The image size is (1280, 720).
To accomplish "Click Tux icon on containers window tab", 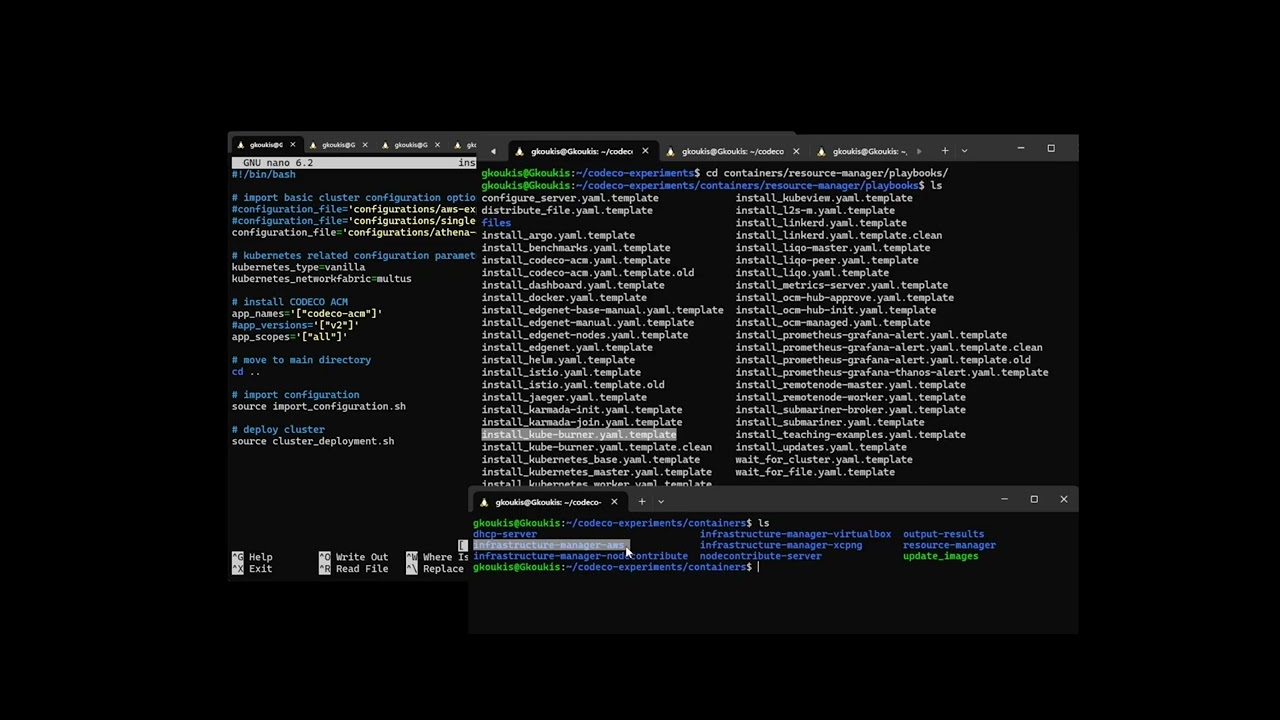I will pyautogui.click(x=485, y=502).
